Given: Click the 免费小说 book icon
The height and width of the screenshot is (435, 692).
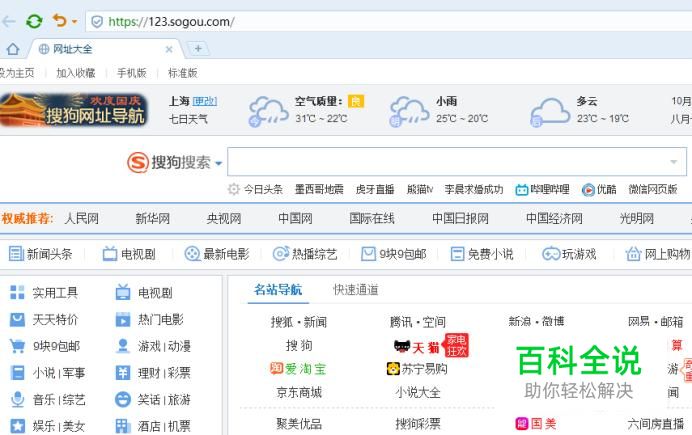Looking at the screenshot, I should pyautogui.click(x=457, y=254).
